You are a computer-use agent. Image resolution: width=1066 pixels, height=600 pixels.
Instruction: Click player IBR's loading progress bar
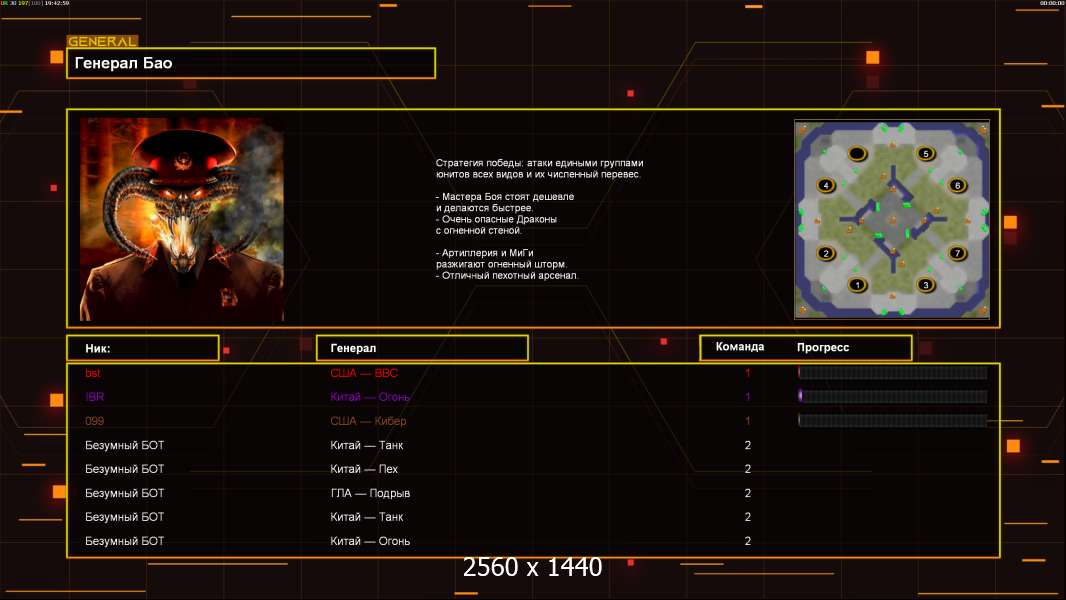coord(892,397)
